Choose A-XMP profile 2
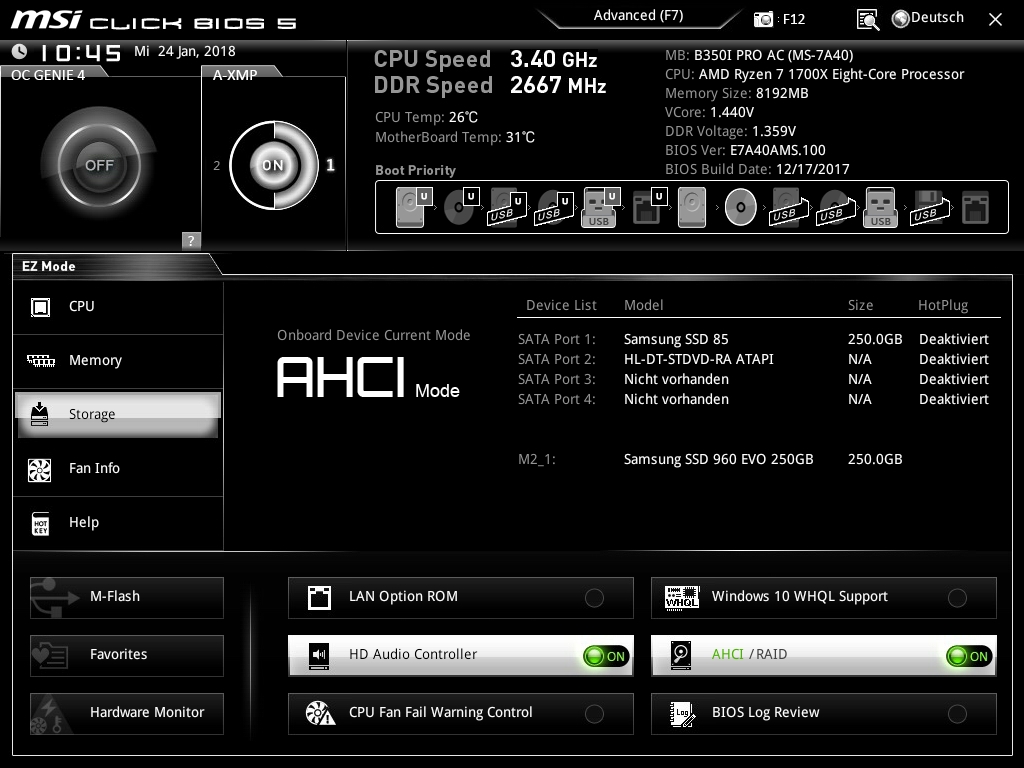The height and width of the screenshot is (768, 1024). point(217,165)
